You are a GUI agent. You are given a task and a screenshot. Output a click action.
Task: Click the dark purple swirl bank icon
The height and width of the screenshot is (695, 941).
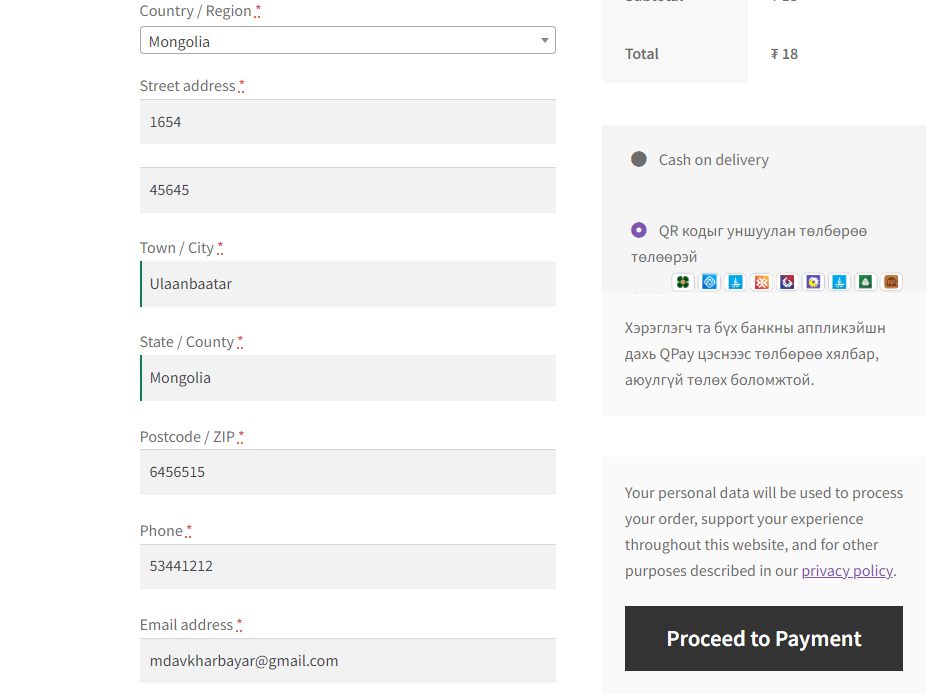coord(787,282)
